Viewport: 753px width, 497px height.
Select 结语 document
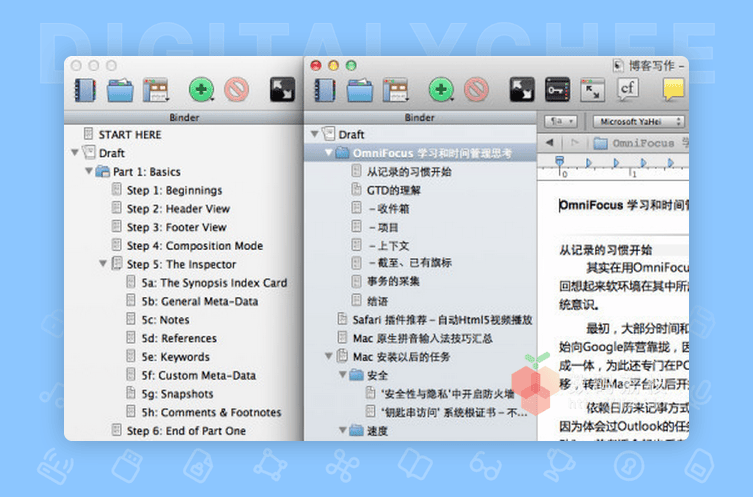point(377,302)
